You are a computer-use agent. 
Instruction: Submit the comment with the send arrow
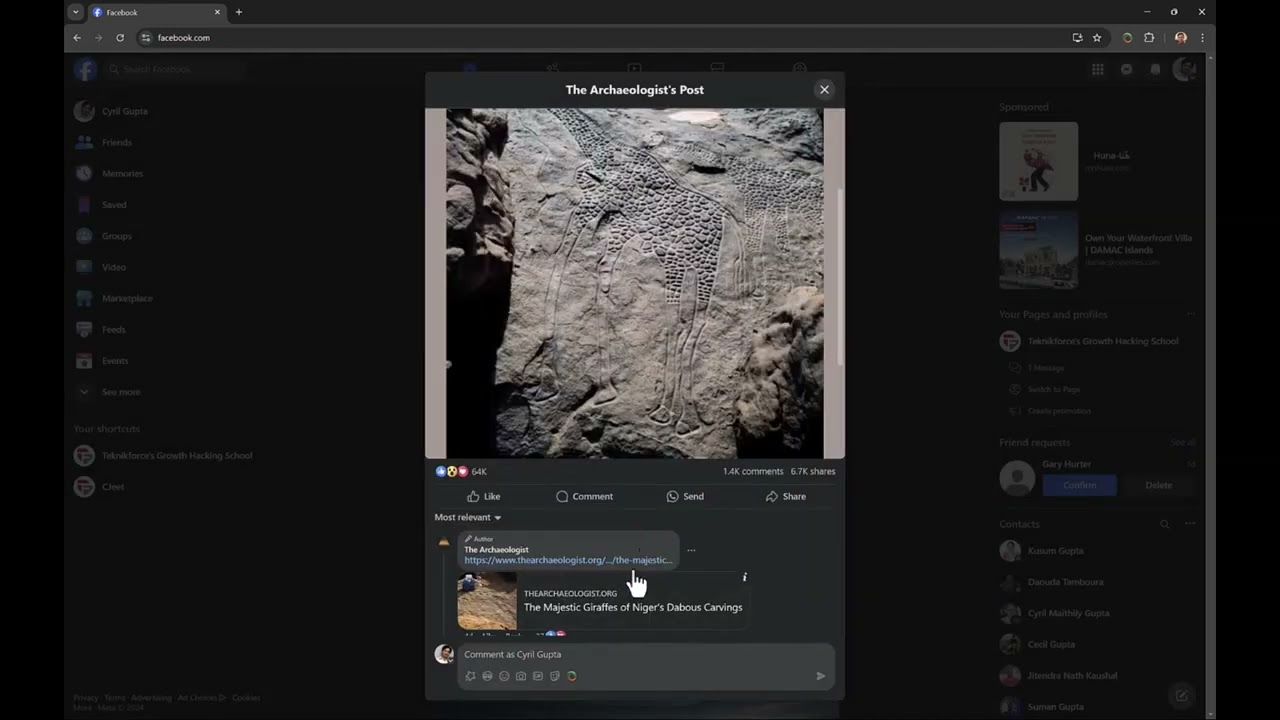pyautogui.click(x=821, y=676)
